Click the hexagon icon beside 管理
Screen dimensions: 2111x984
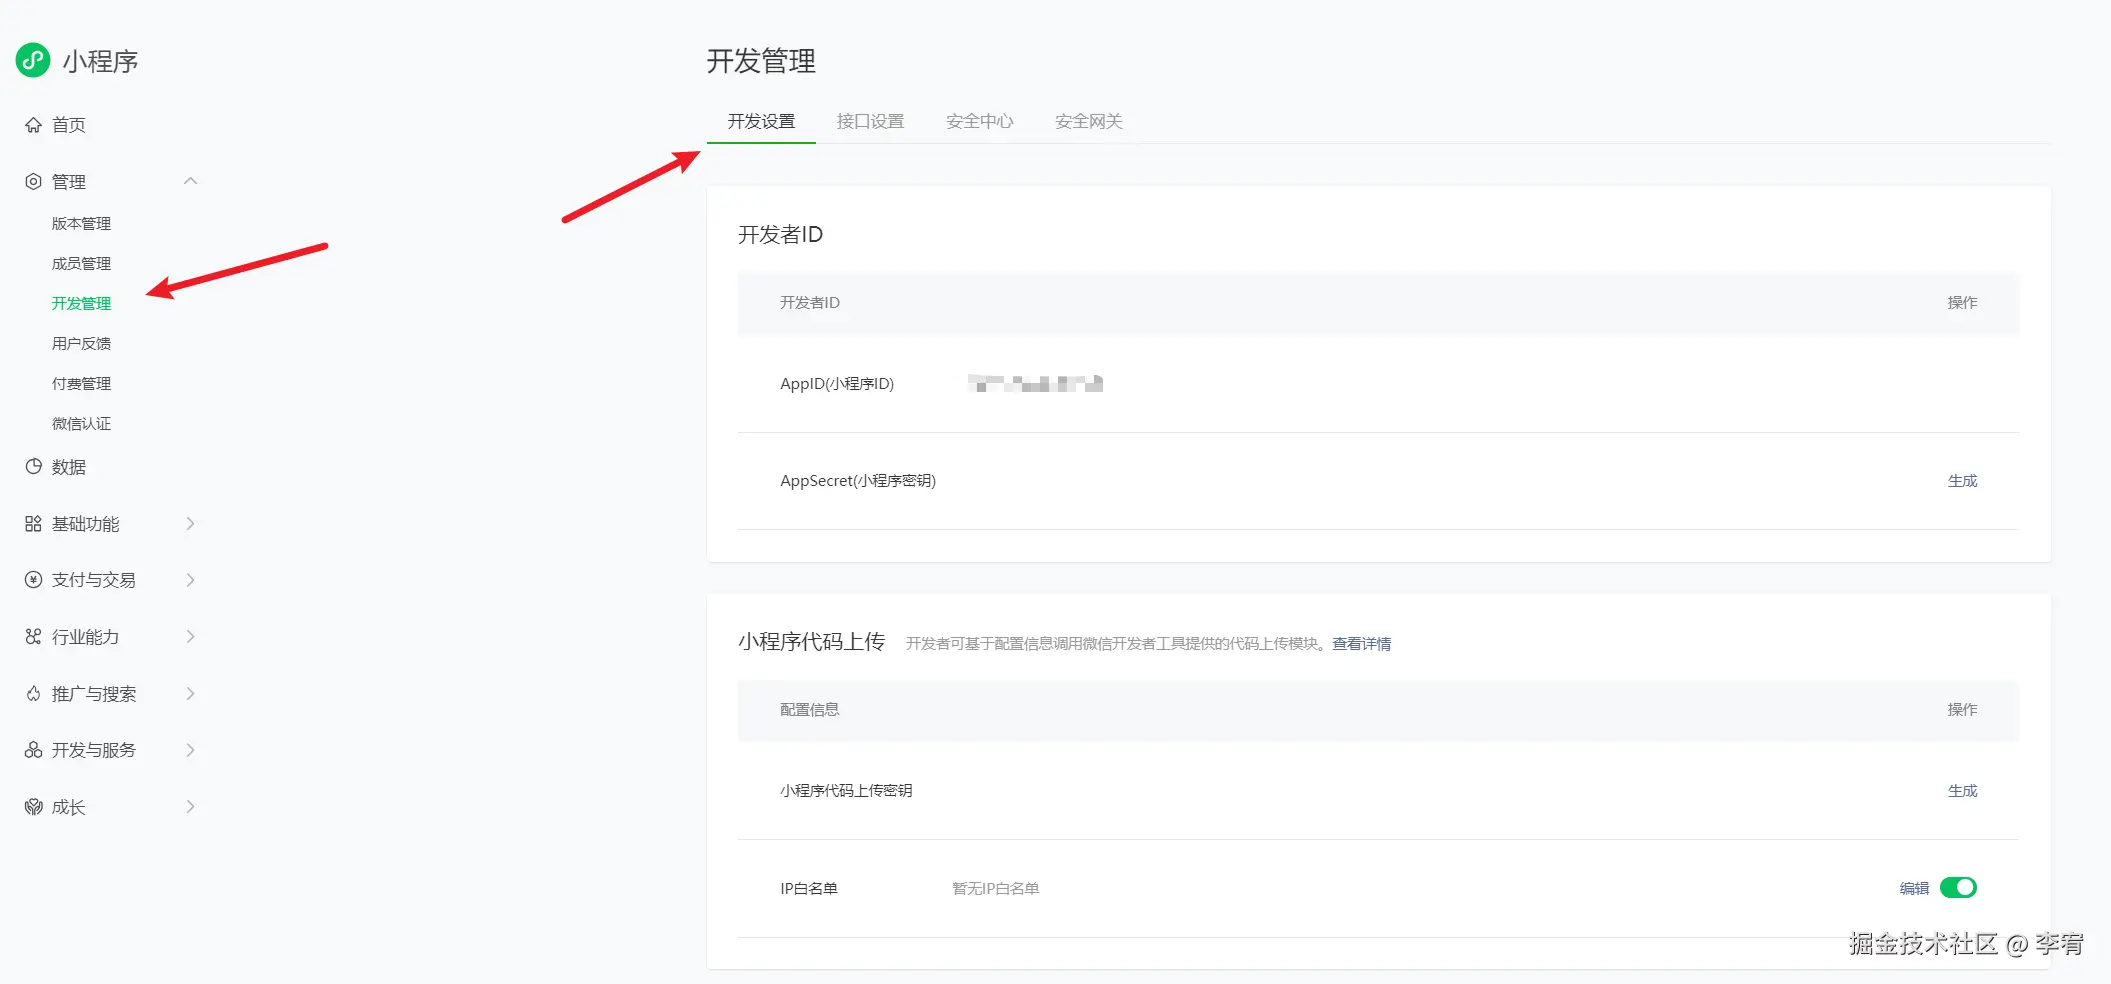(x=33, y=181)
